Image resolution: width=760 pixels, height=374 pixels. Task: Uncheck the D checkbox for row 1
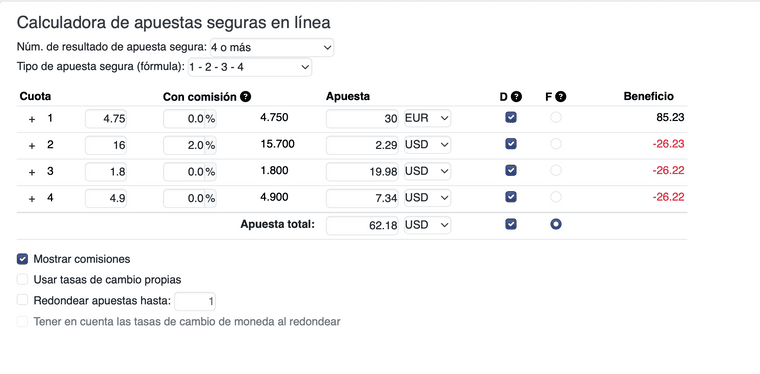(511, 117)
